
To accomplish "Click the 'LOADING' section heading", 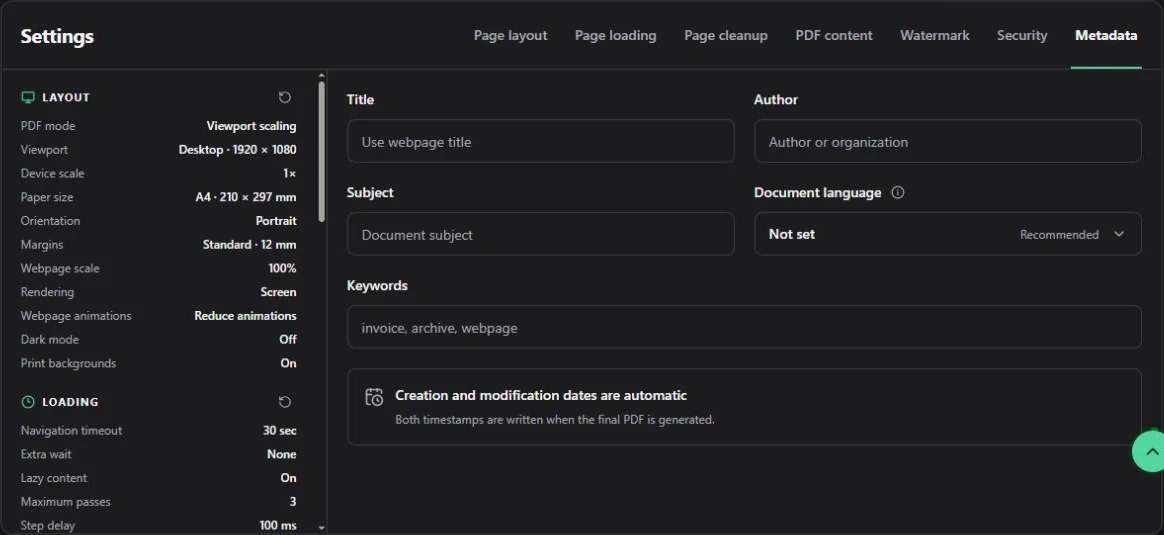I will pos(70,401).
